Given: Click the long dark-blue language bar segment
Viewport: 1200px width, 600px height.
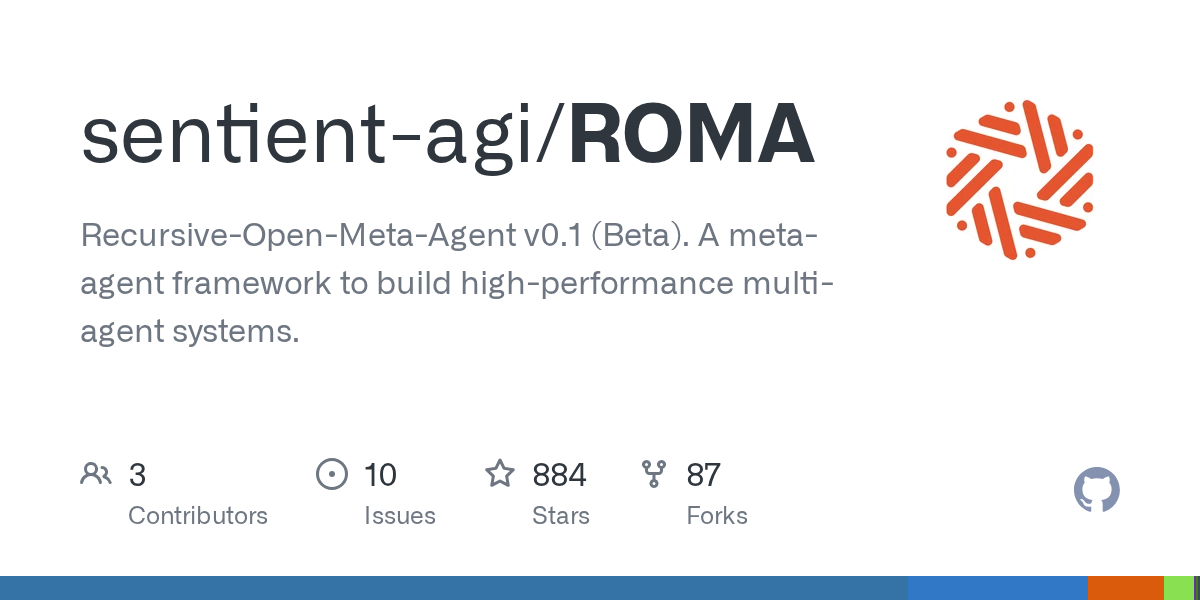Looking at the screenshot, I should [x=450, y=588].
